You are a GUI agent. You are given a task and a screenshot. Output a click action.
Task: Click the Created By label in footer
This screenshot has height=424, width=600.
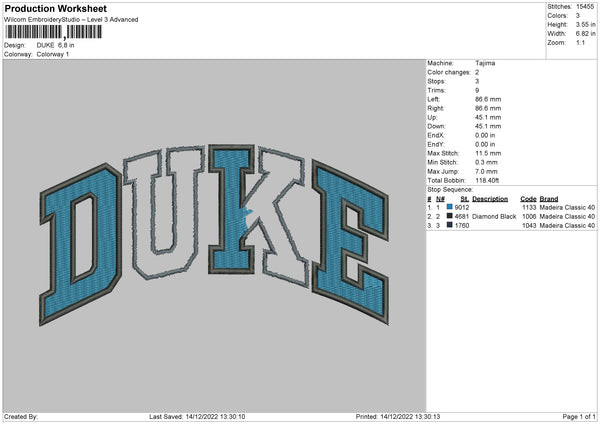[21, 416]
